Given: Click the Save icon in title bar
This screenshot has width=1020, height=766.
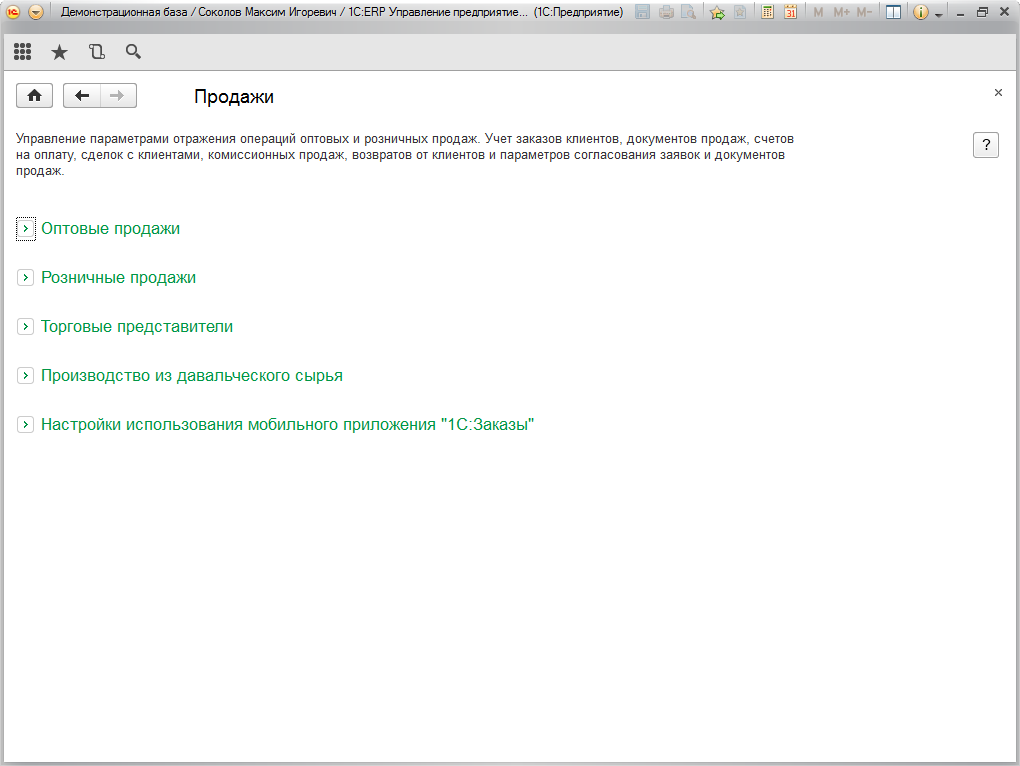Looking at the screenshot, I should click(642, 12).
